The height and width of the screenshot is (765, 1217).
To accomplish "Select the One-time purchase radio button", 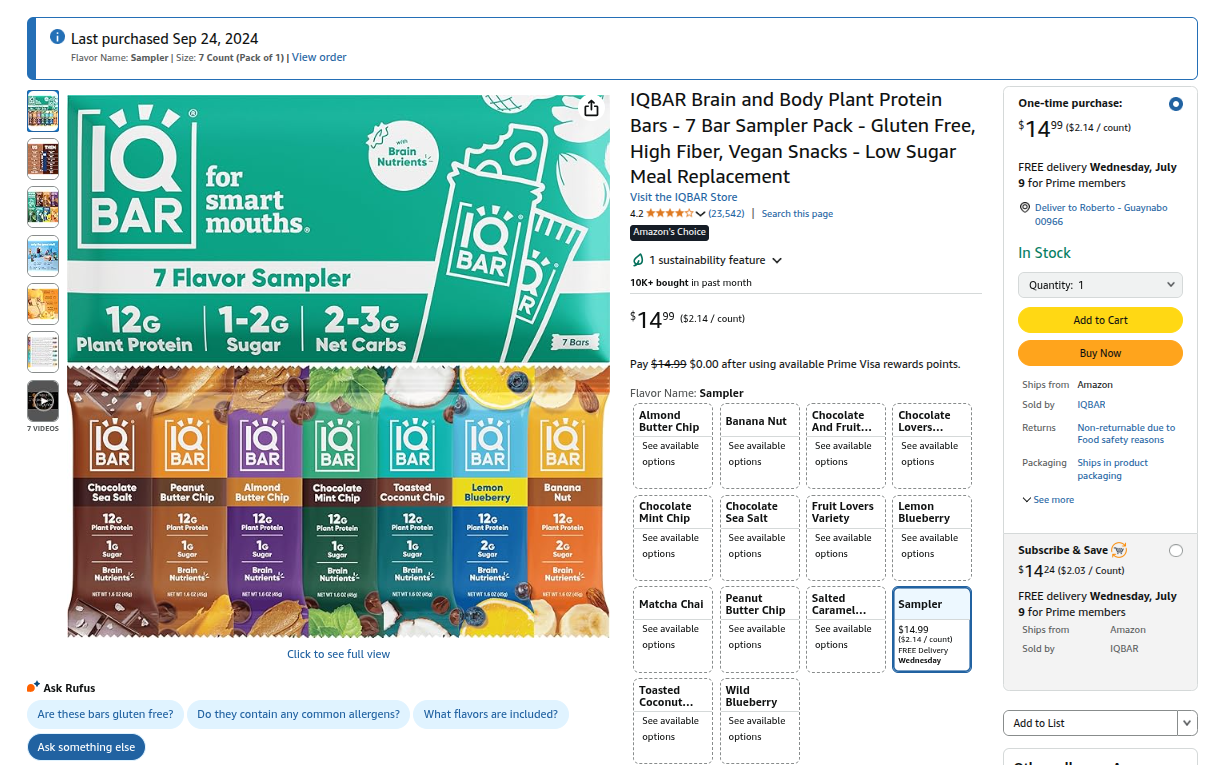I will point(1175,104).
